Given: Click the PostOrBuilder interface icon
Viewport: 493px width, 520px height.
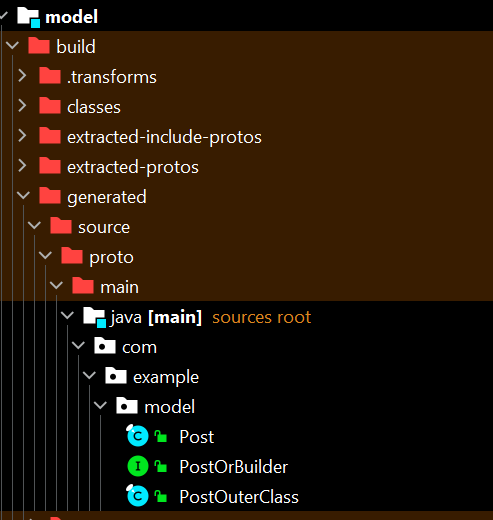Looking at the screenshot, I should click(x=138, y=466).
